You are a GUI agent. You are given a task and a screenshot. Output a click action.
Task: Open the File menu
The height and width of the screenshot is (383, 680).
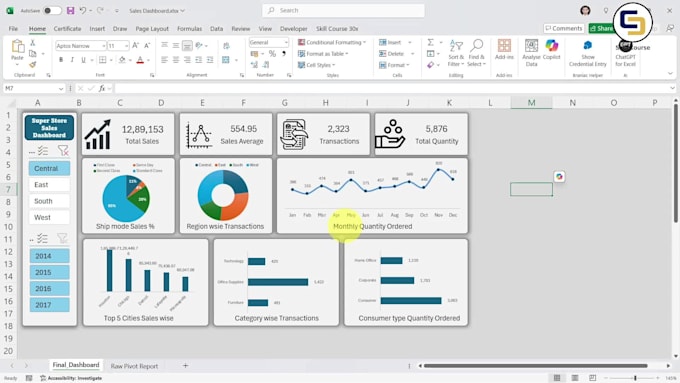[13, 29]
